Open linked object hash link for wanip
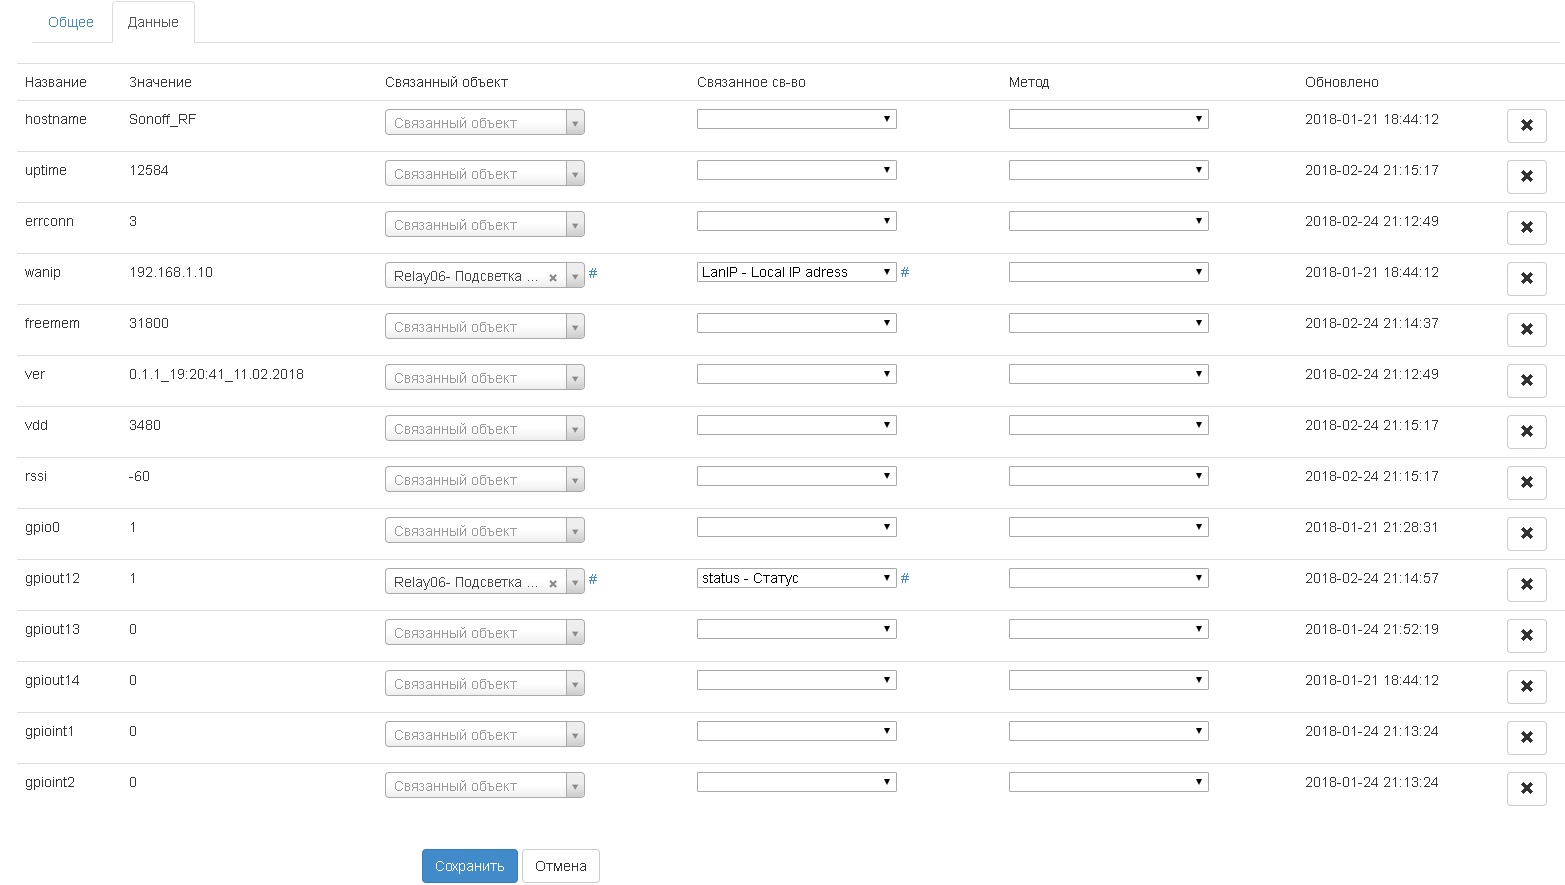This screenshot has width=1565, height=885. (593, 273)
